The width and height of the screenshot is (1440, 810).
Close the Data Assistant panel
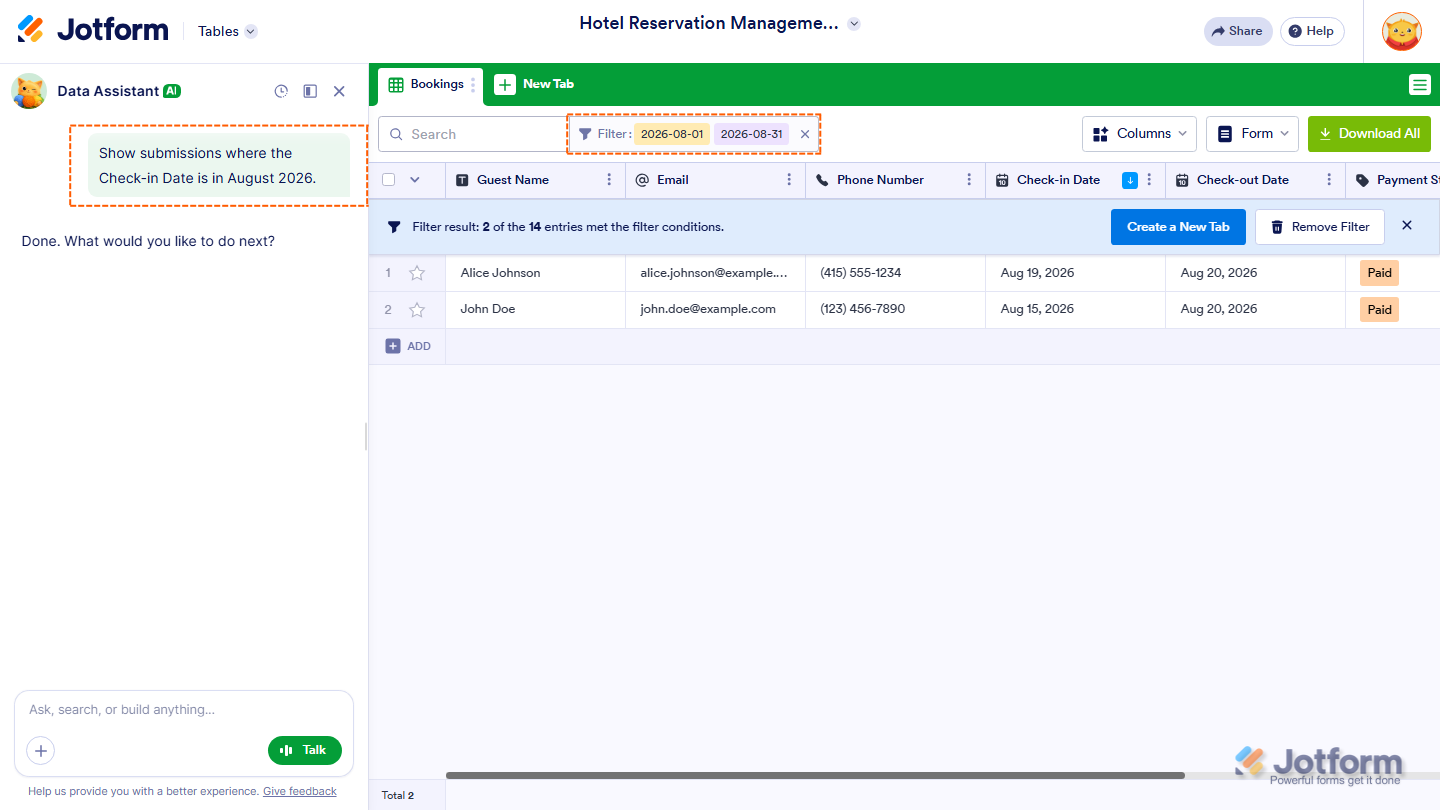tap(339, 91)
